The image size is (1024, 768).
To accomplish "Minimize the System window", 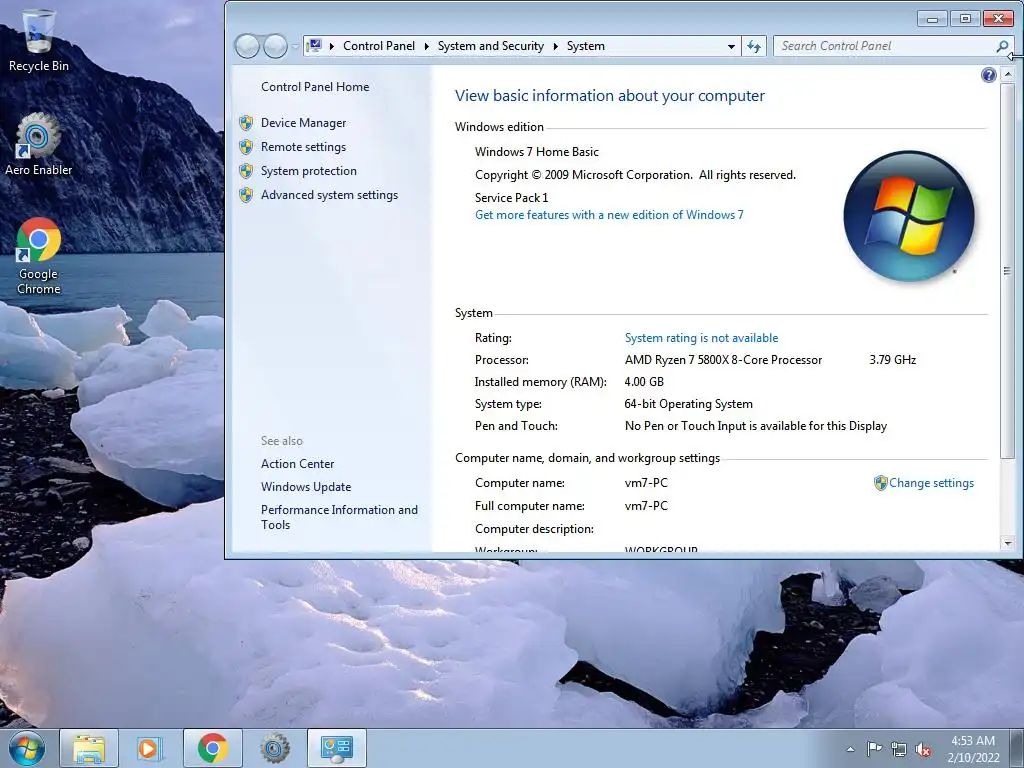I will [x=933, y=18].
